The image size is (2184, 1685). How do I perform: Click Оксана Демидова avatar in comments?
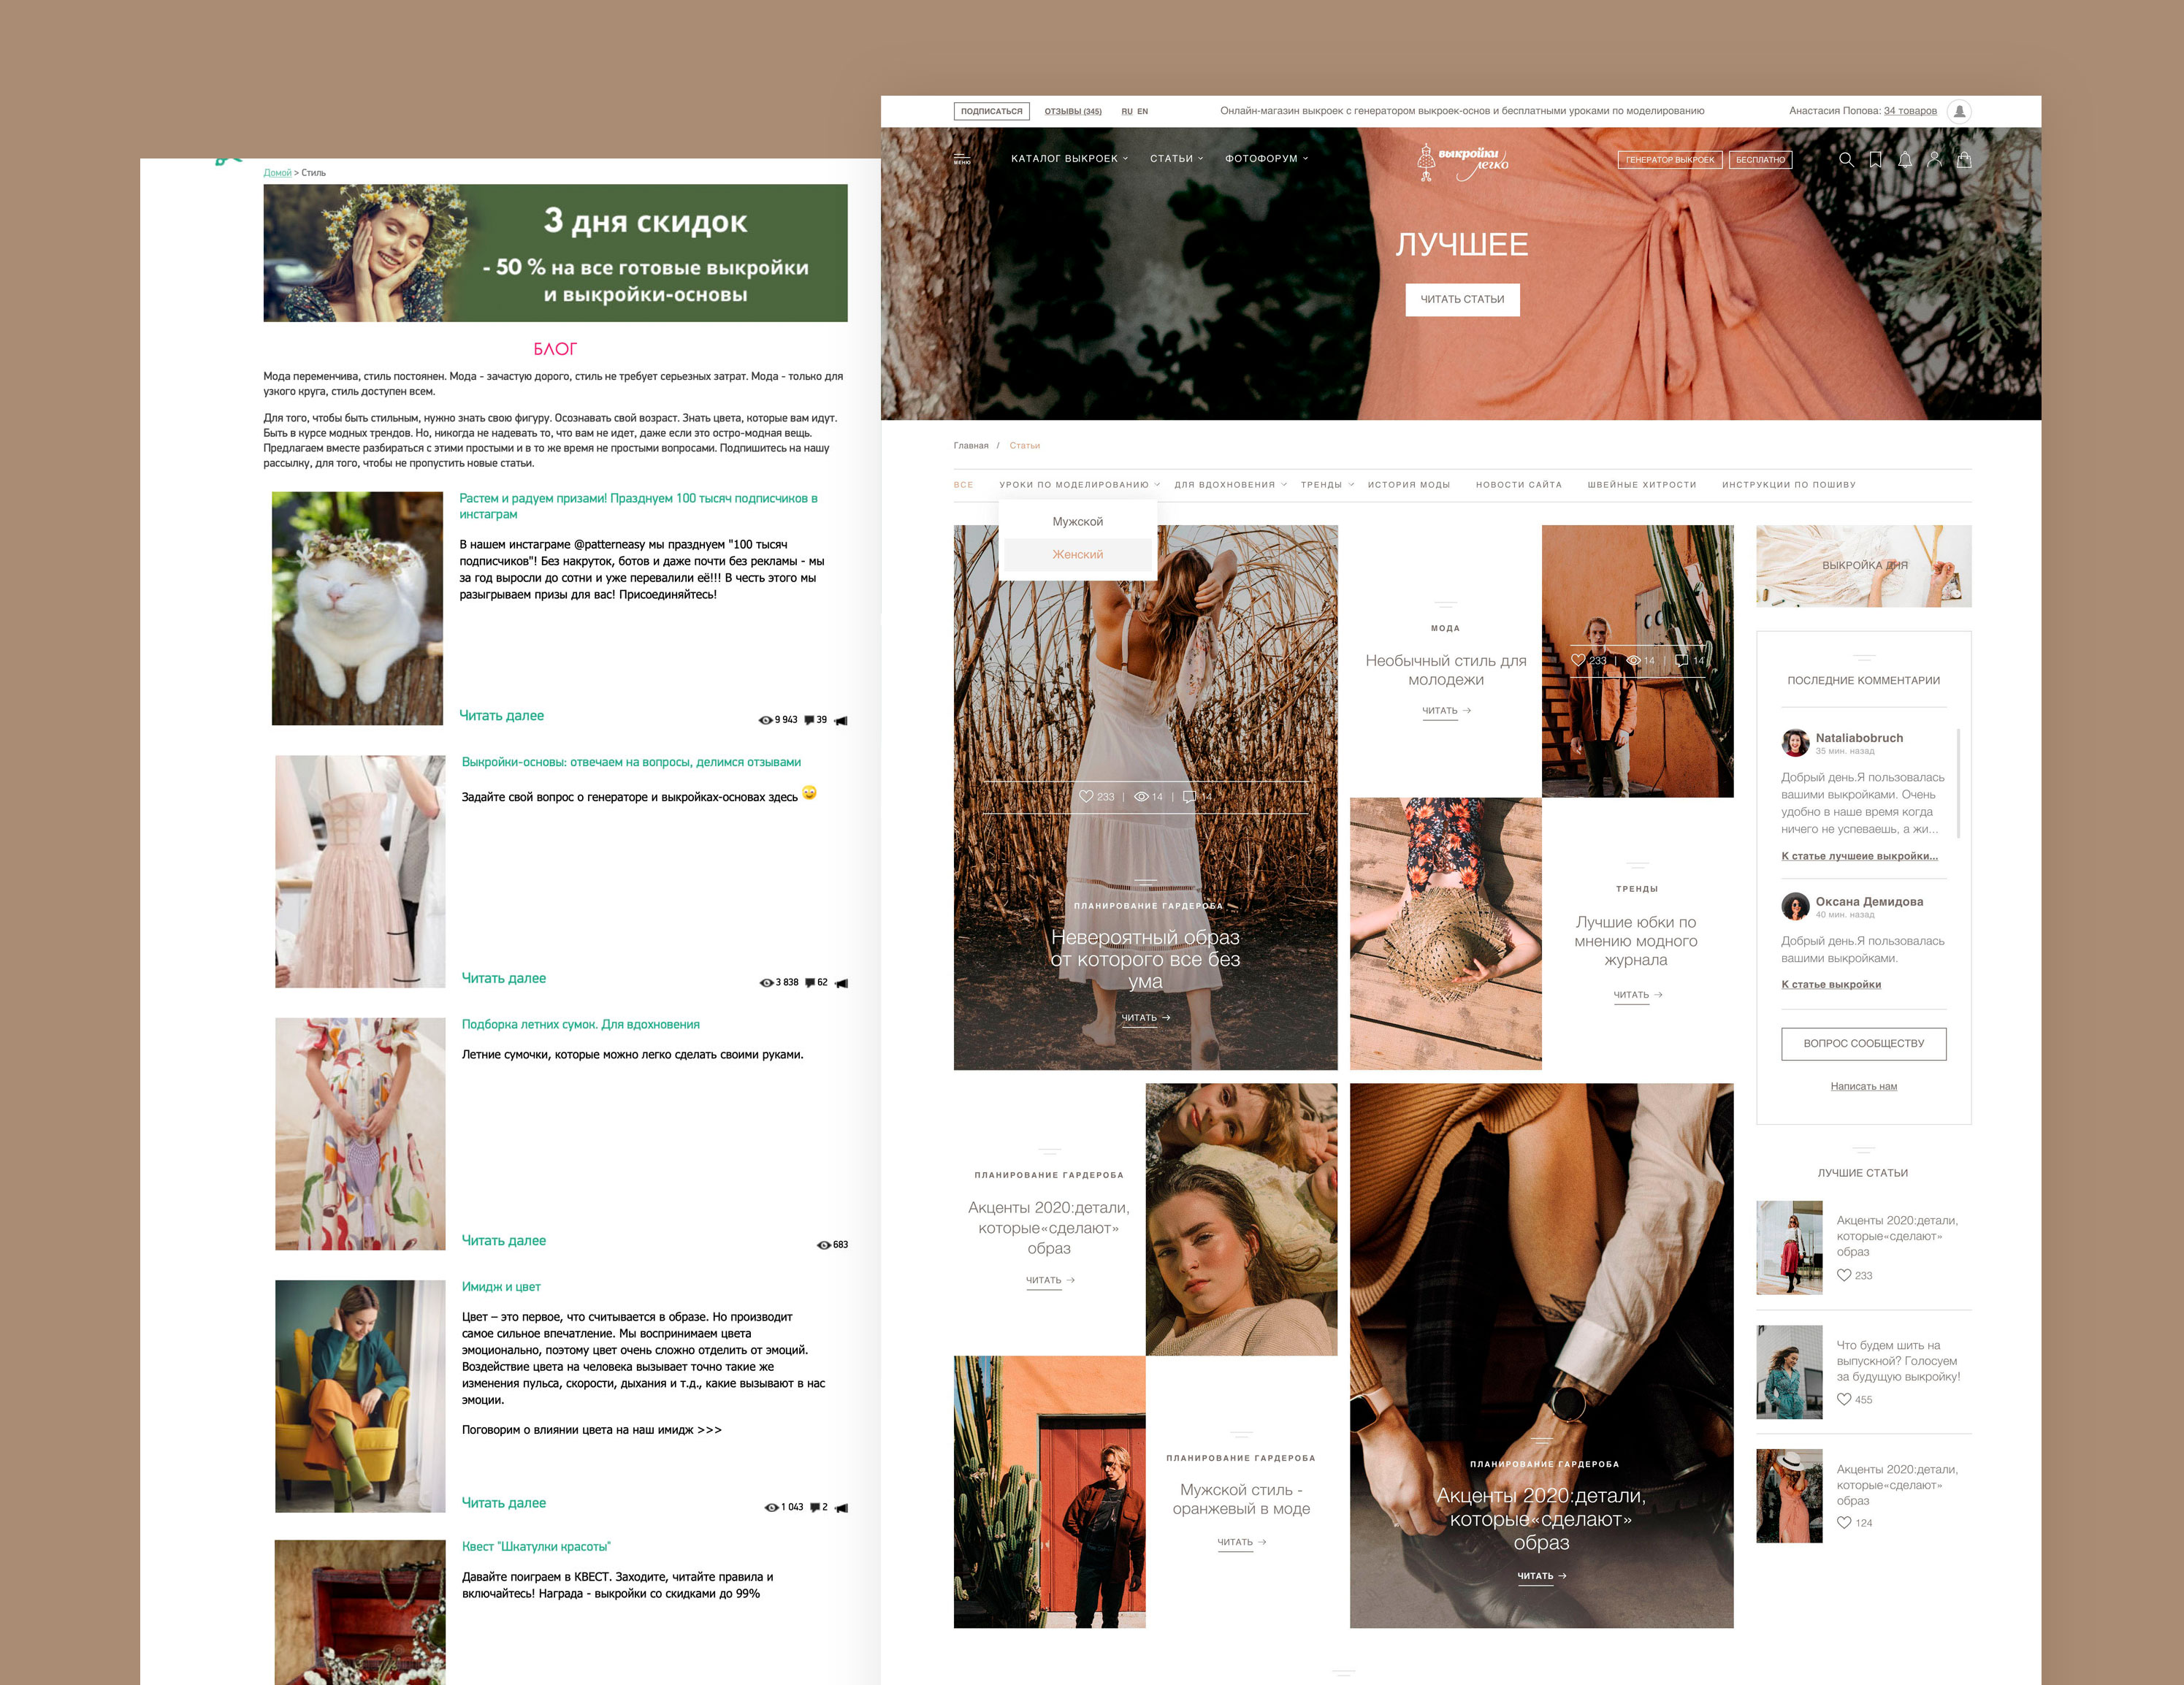(1795, 906)
